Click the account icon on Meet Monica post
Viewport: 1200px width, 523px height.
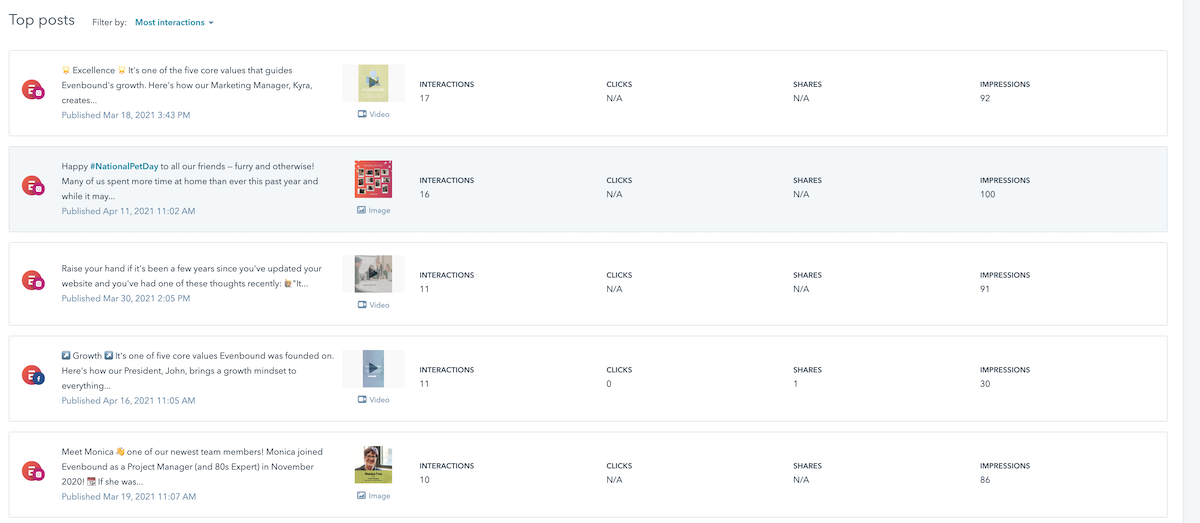point(34,471)
